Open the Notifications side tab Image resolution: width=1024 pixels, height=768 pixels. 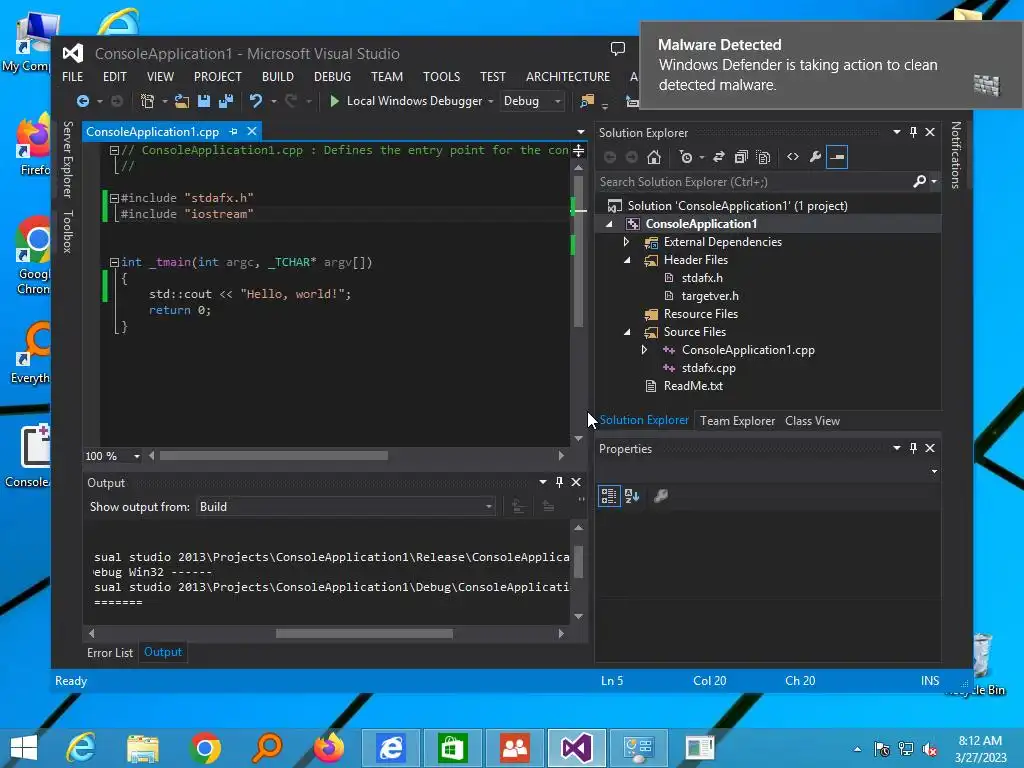pyautogui.click(x=956, y=155)
